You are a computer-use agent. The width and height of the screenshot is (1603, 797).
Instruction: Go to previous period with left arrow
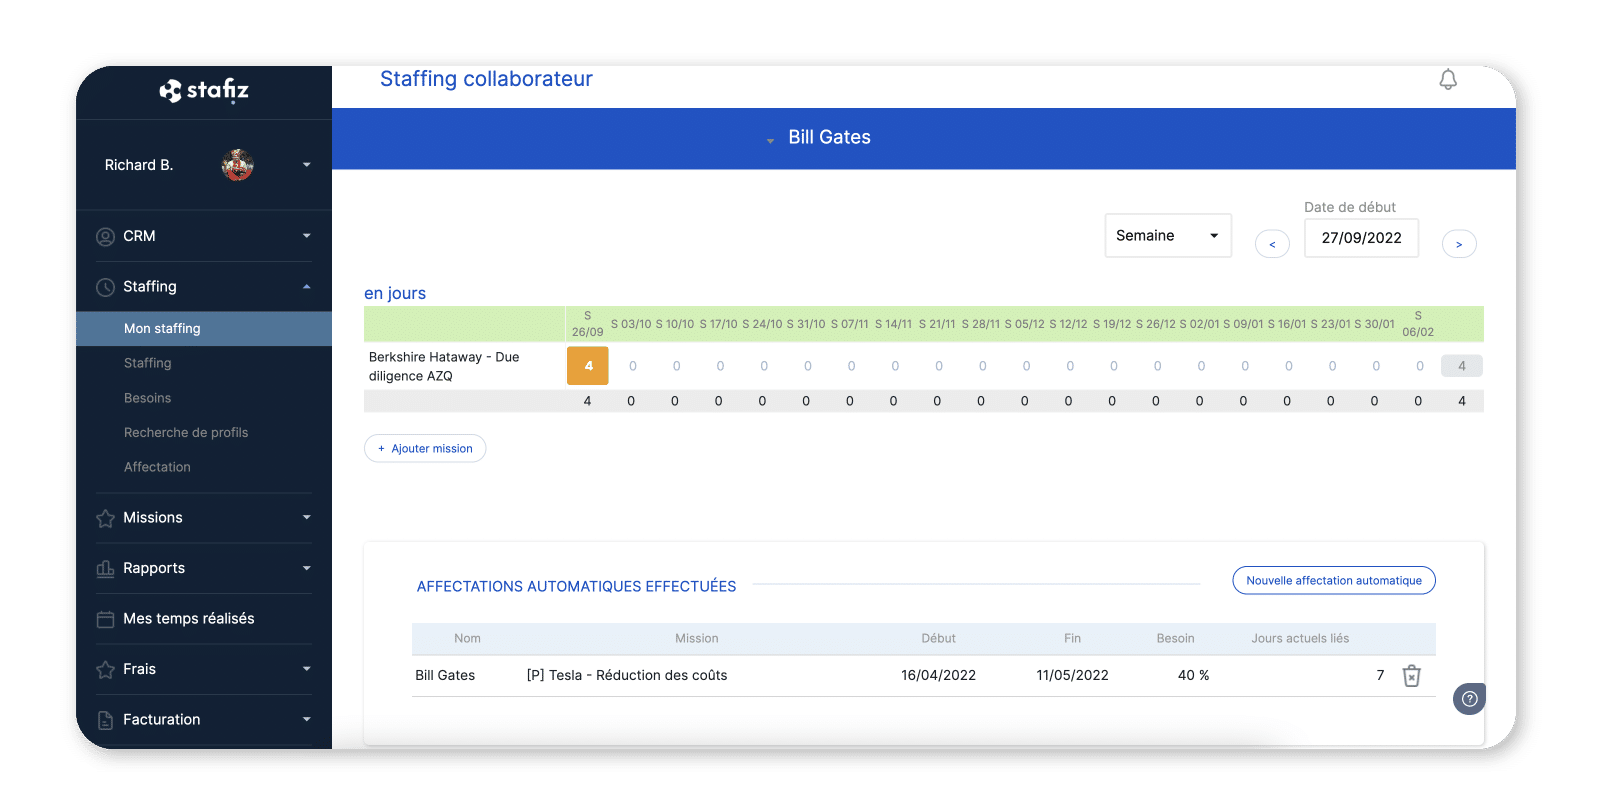pyautogui.click(x=1272, y=244)
